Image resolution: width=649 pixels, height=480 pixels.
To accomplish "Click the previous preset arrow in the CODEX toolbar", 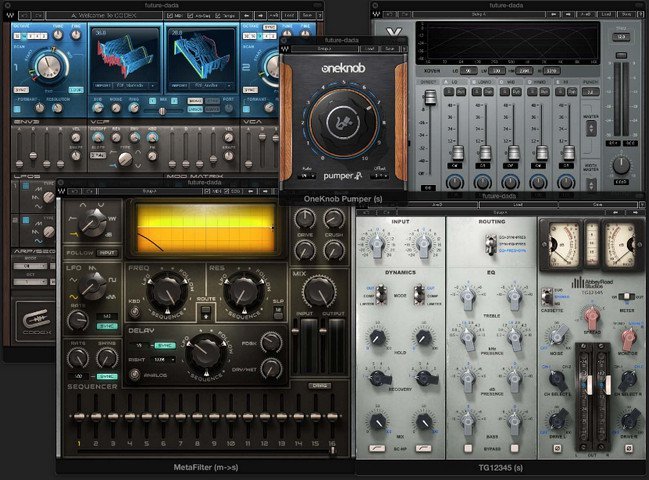I will click(247, 15).
